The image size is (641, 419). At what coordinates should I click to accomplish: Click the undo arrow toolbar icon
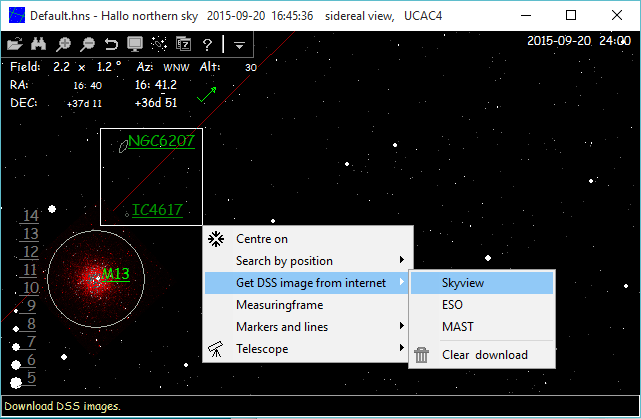pyautogui.click(x=111, y=44)
